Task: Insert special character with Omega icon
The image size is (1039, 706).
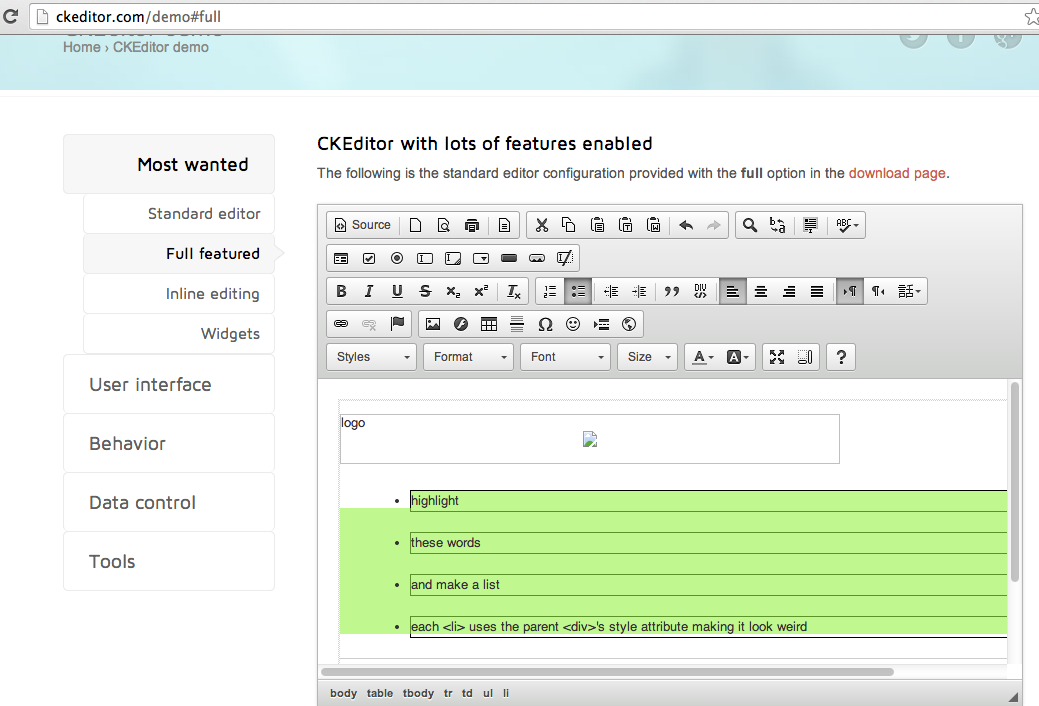Action: pyautogui.click(x=545, y=324)
